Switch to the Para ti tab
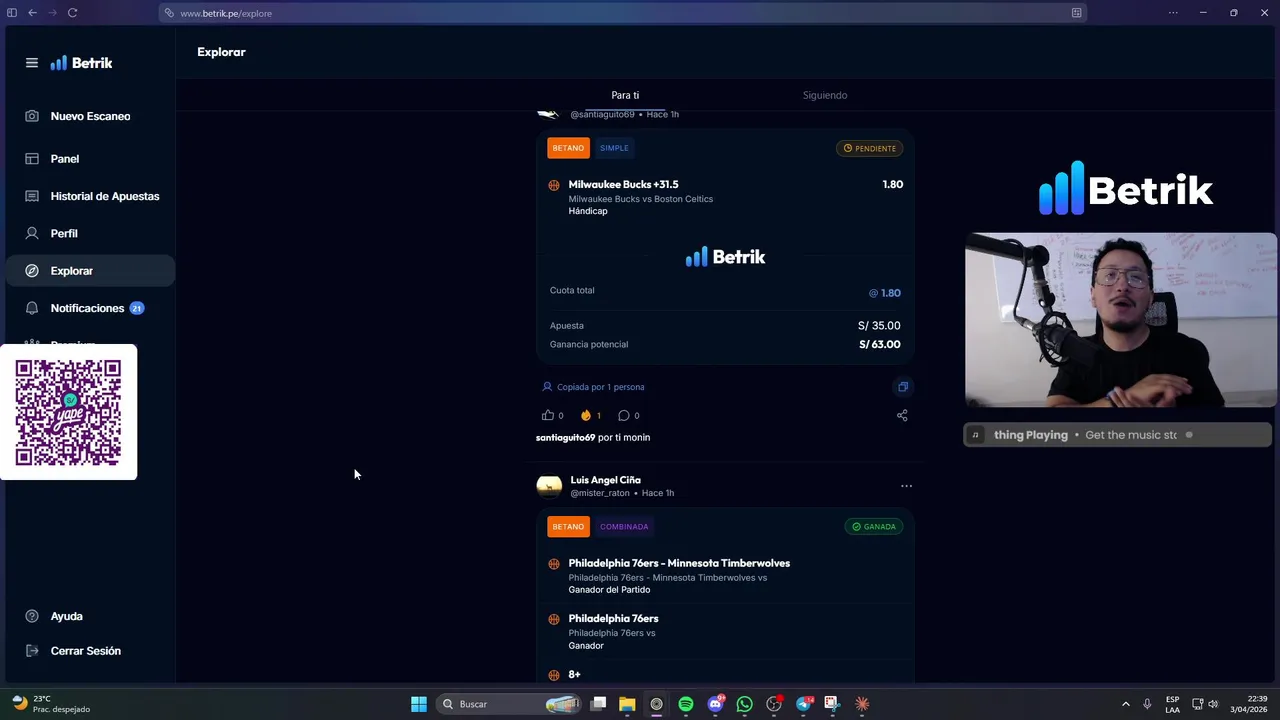The image size is (1280, 720). pos(625,95)
